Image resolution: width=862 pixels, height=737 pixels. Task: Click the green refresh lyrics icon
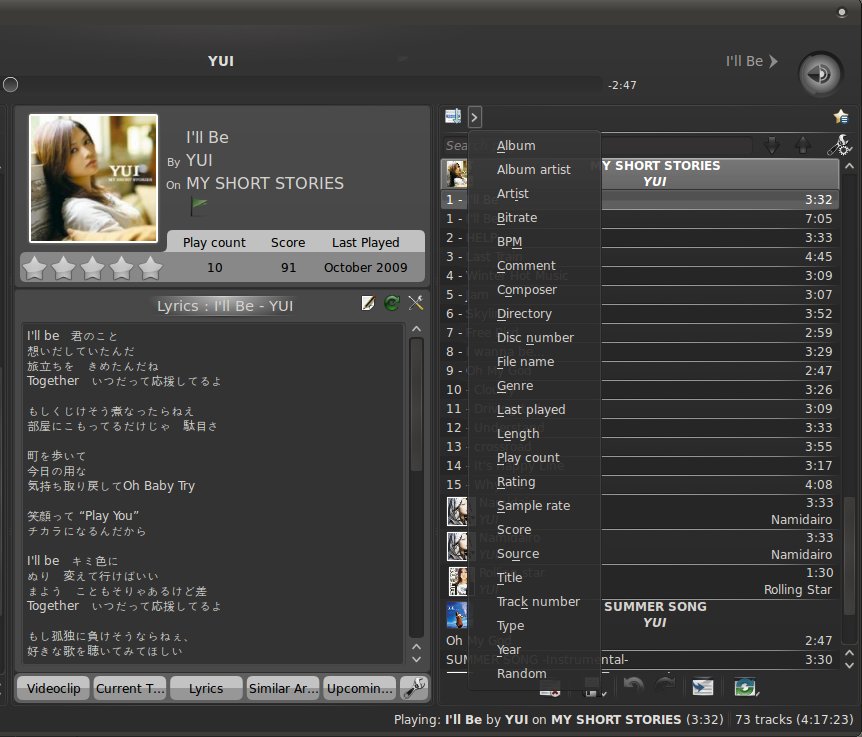(x=392, y=303)
